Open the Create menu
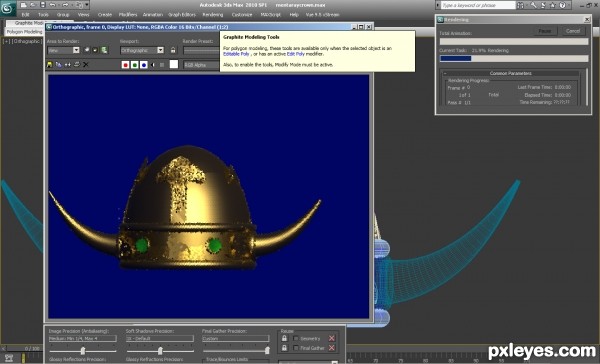The image size is (600, 364). [104, 15]
